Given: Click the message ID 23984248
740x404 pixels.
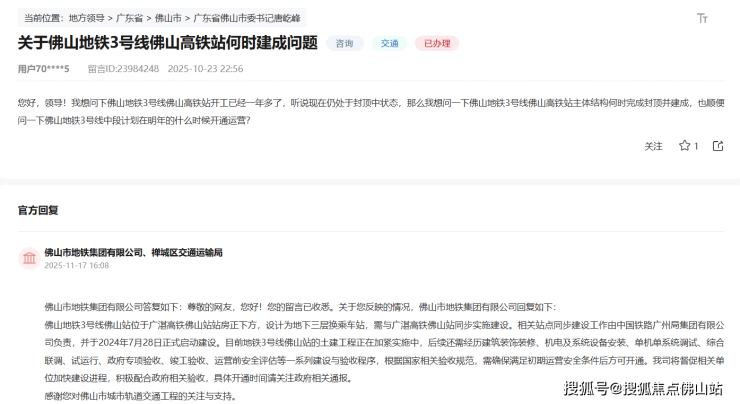Looking at the screenshot, I should (x=123, y=68).
